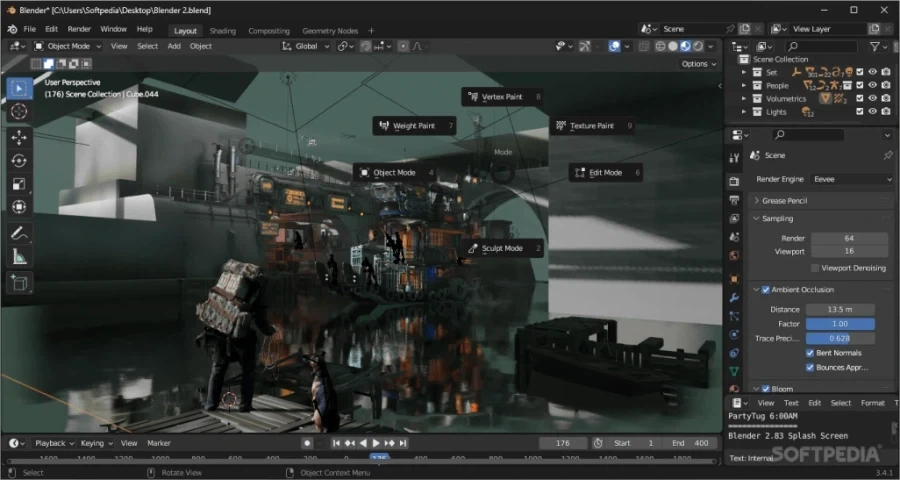
Task: Switch to material preview shading
Action: point(685,47)
